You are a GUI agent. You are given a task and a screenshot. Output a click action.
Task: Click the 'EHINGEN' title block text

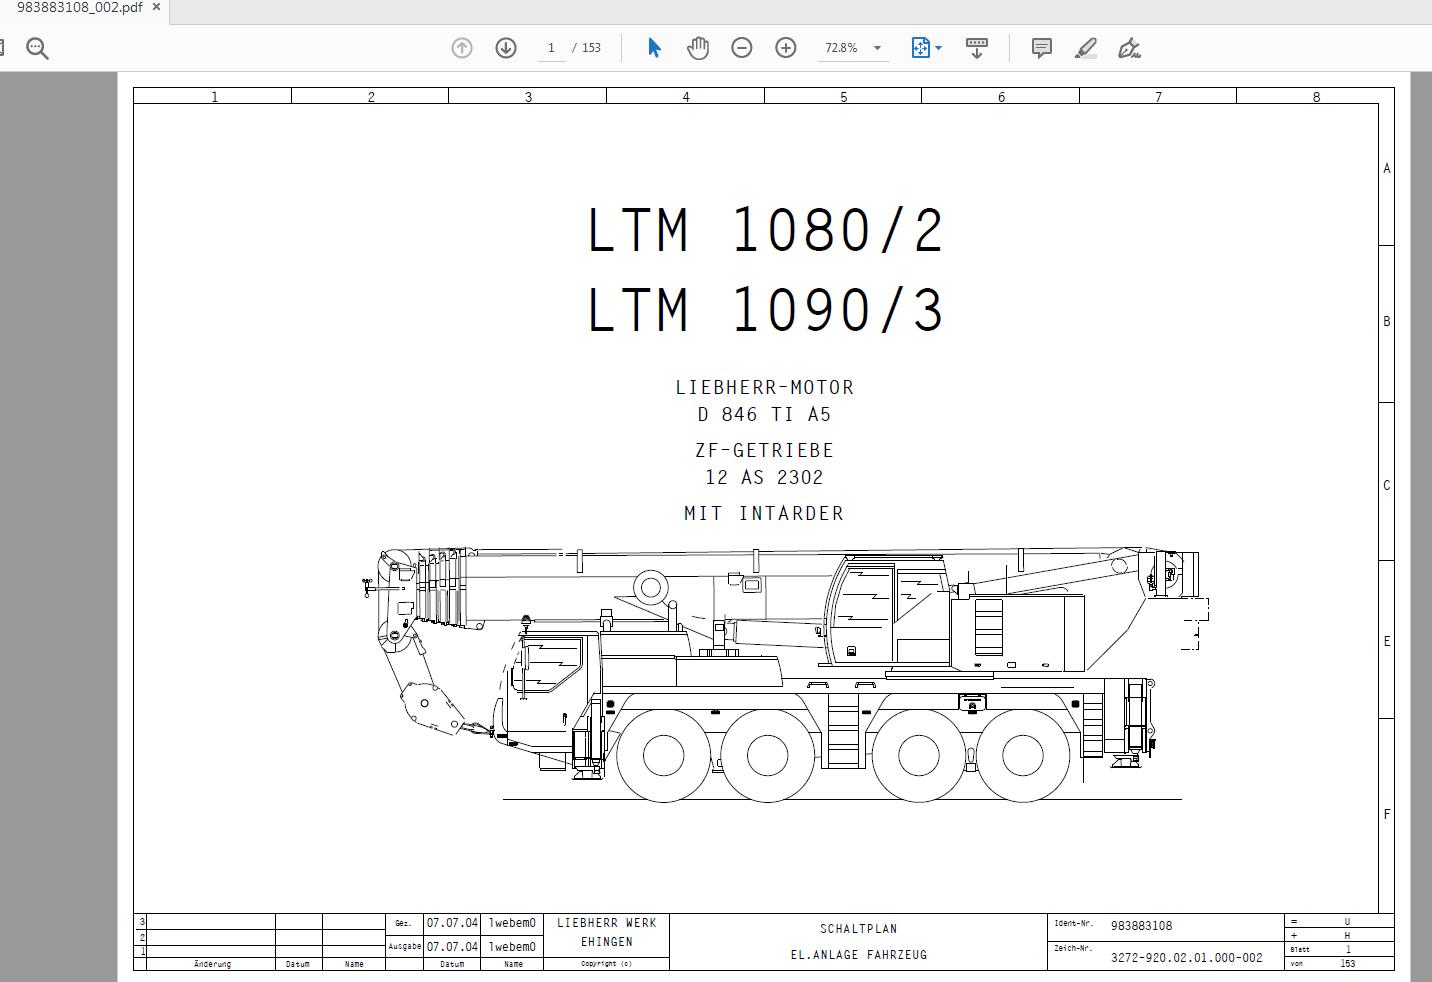pyautogui.click(x=607, y=942)
